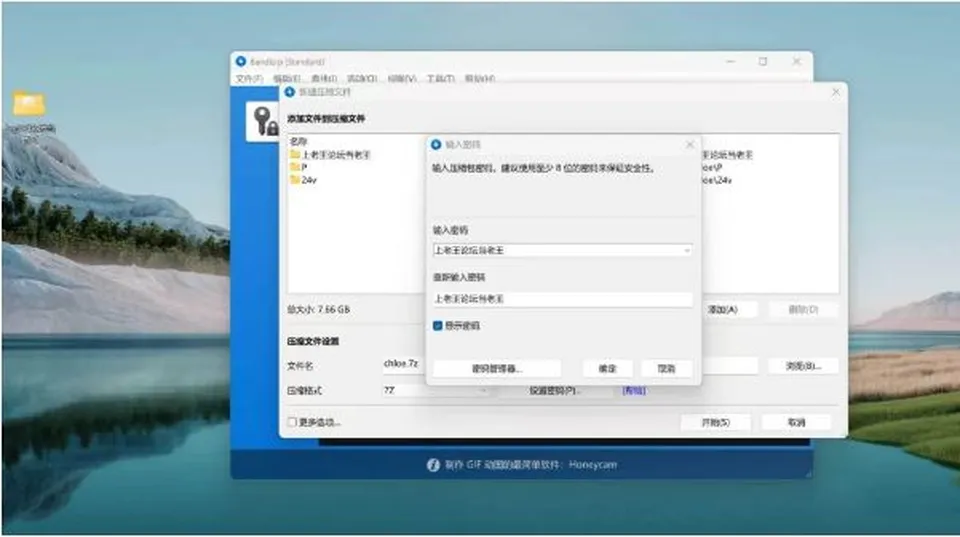The width and height of the screenshot is (960, 537).
Task: Click the Honeycam GIF banner text
Action: click(x=531, y=465)
